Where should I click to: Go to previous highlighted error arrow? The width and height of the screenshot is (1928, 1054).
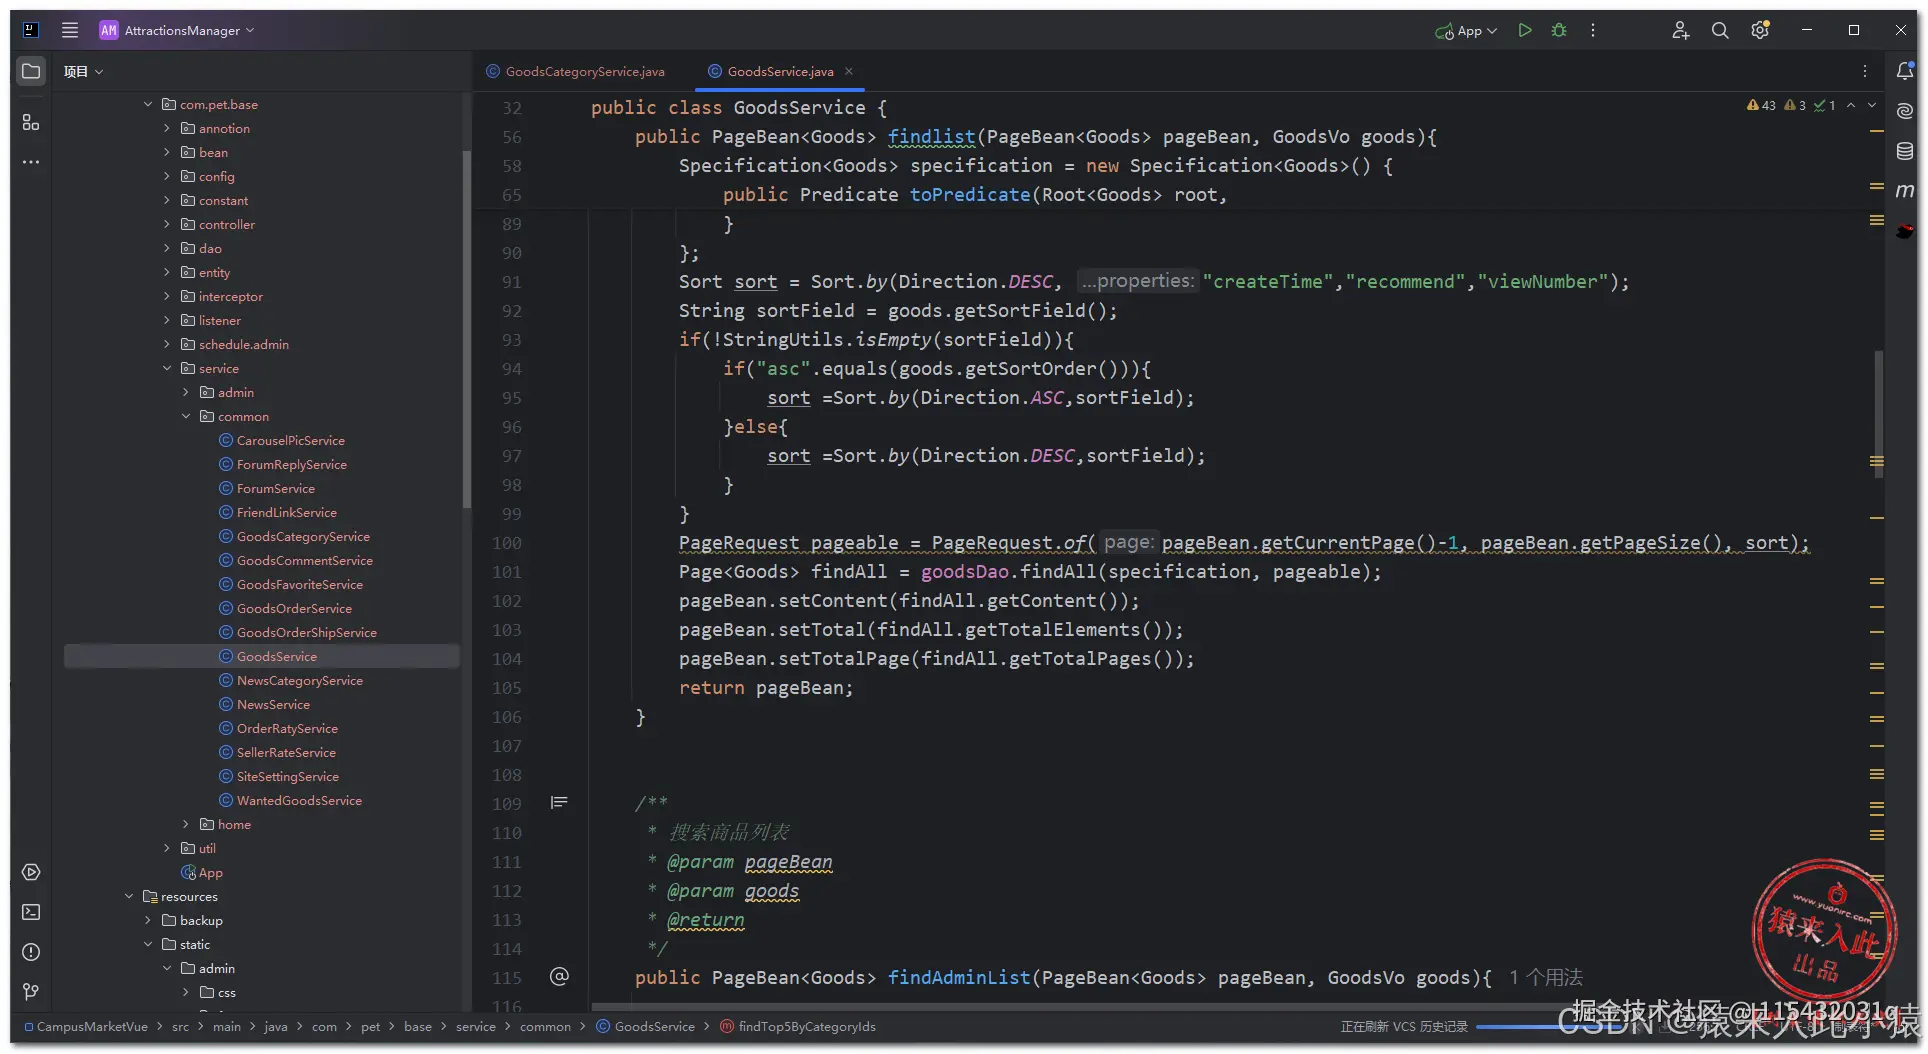pos(1851,105)
